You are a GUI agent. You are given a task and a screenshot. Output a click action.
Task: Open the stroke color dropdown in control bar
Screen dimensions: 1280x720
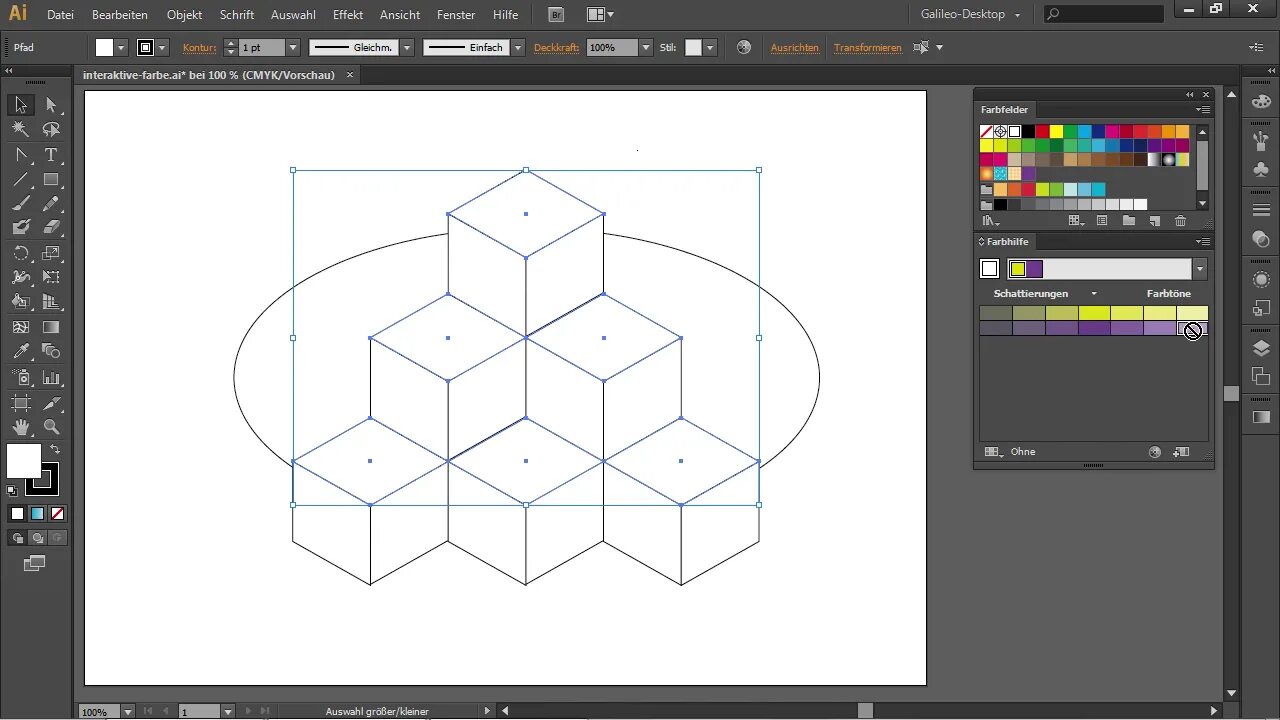point(162,47)
